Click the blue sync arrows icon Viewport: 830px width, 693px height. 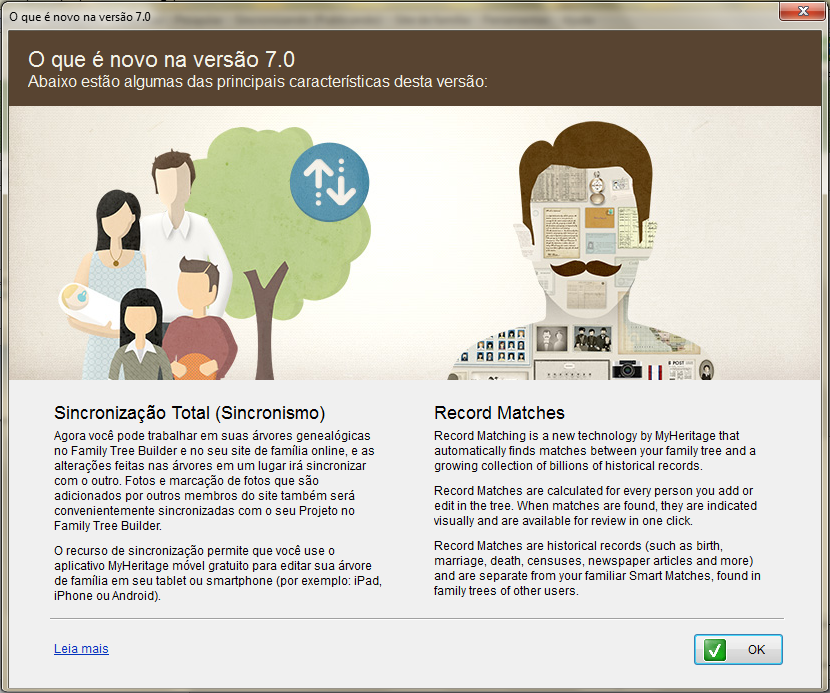[x=329, y=182]
